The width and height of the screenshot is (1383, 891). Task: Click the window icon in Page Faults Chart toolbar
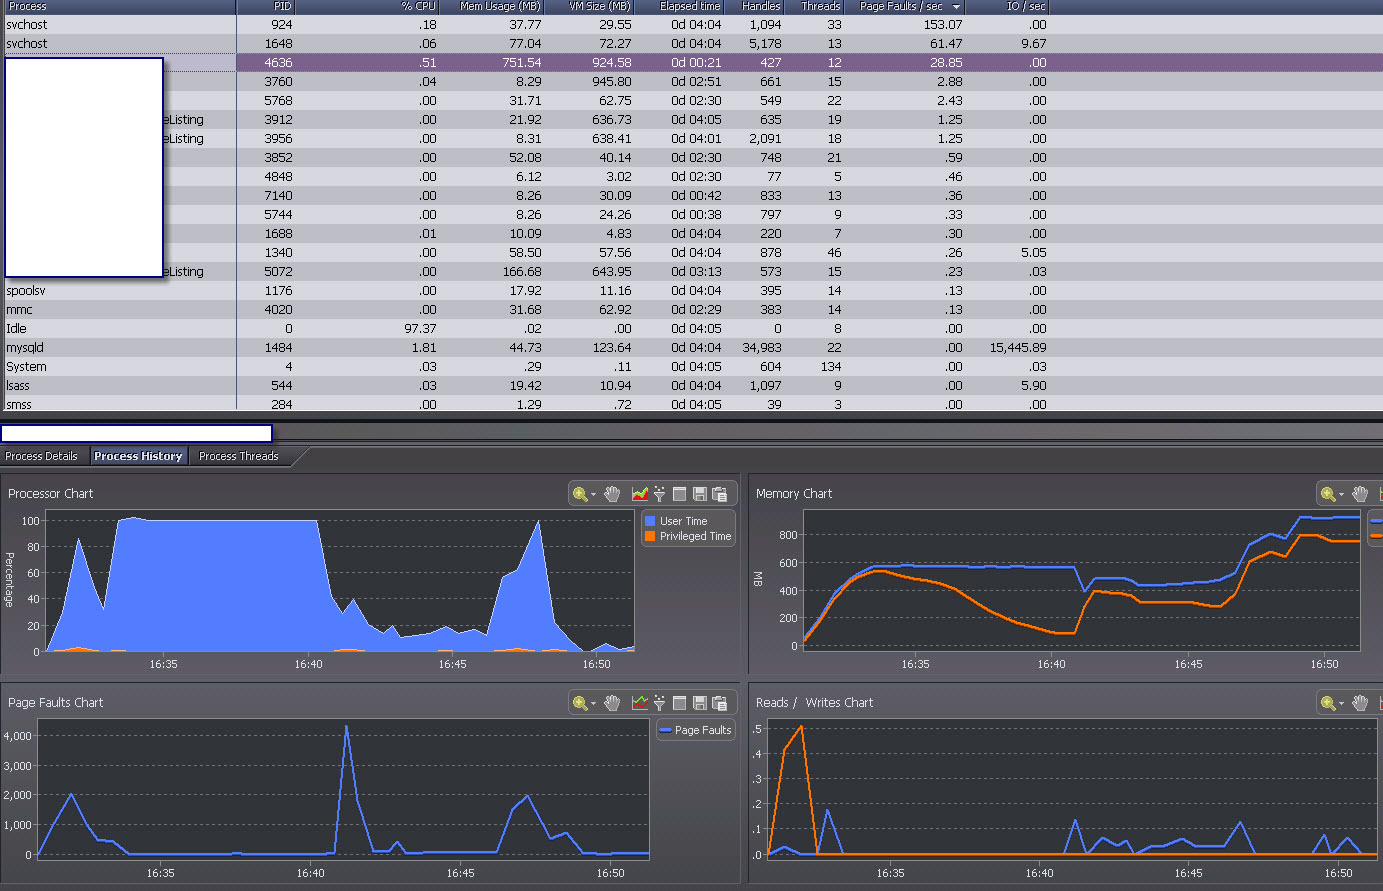point(680,703)
